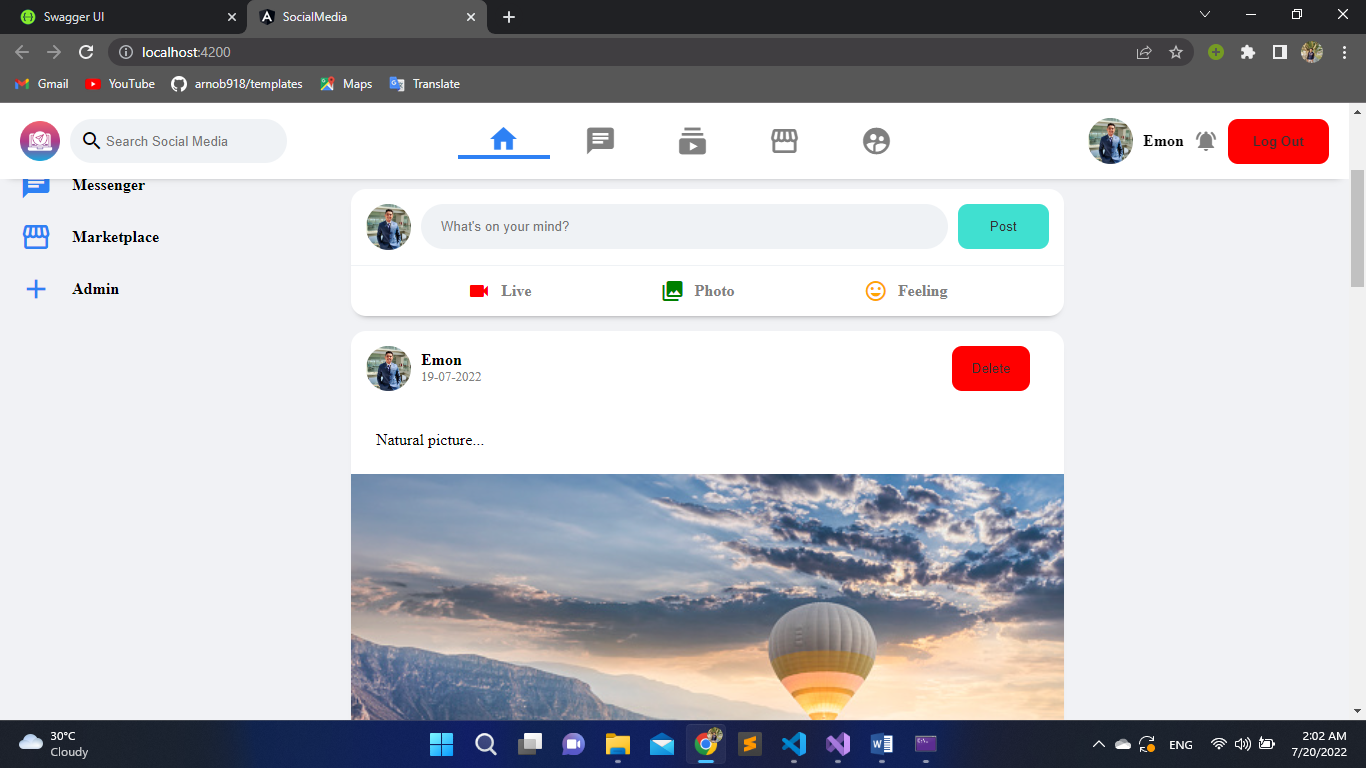This screenshot has height=768, width=1366.
Task: Open Admin from sidebar
Action: (x=96, y=289)
